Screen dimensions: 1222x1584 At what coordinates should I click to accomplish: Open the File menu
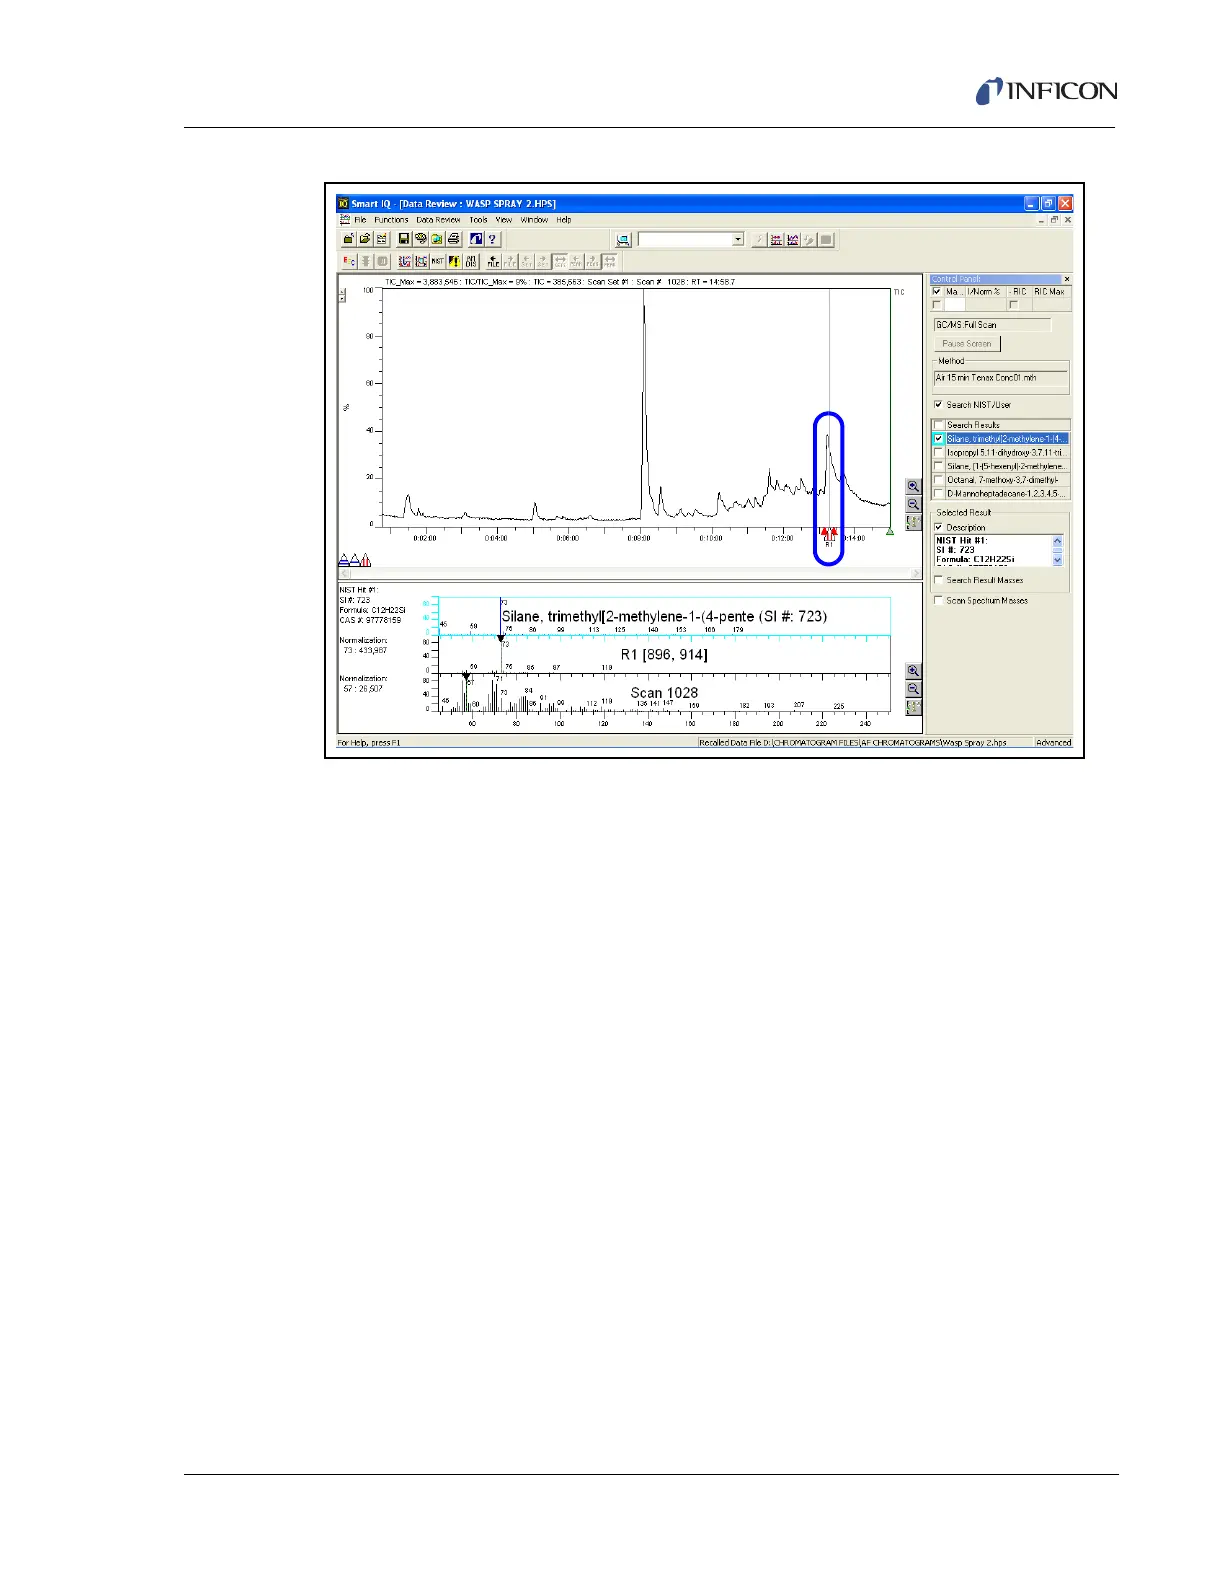click(360, 220)
